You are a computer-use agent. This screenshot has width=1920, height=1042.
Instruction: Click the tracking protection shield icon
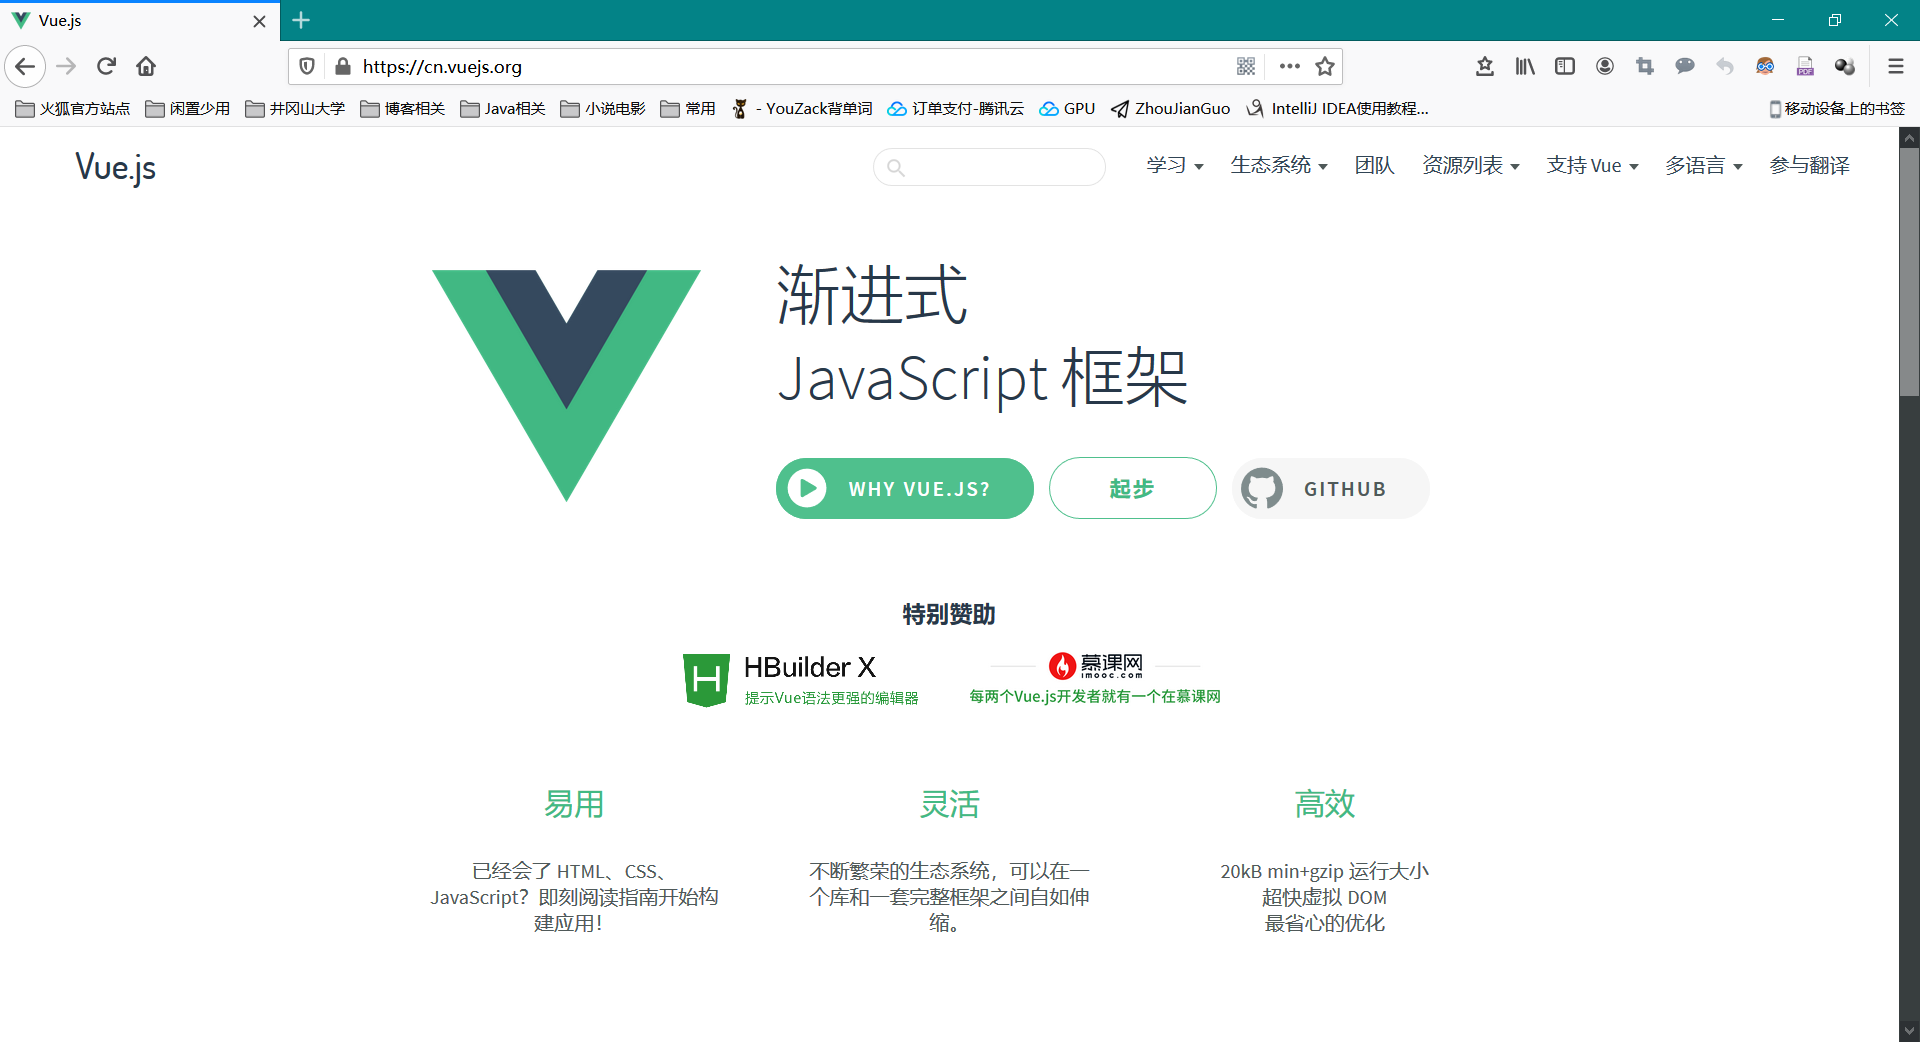pyautogui.click(x=307, y=66)
